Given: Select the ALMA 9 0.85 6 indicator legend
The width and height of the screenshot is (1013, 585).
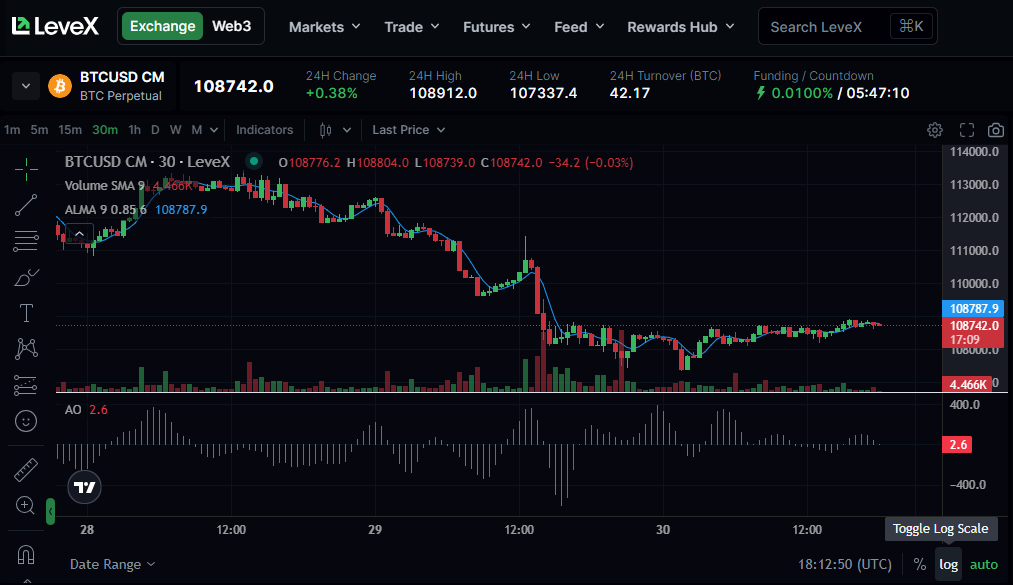Looking at the screenshot, I should 105,209.
